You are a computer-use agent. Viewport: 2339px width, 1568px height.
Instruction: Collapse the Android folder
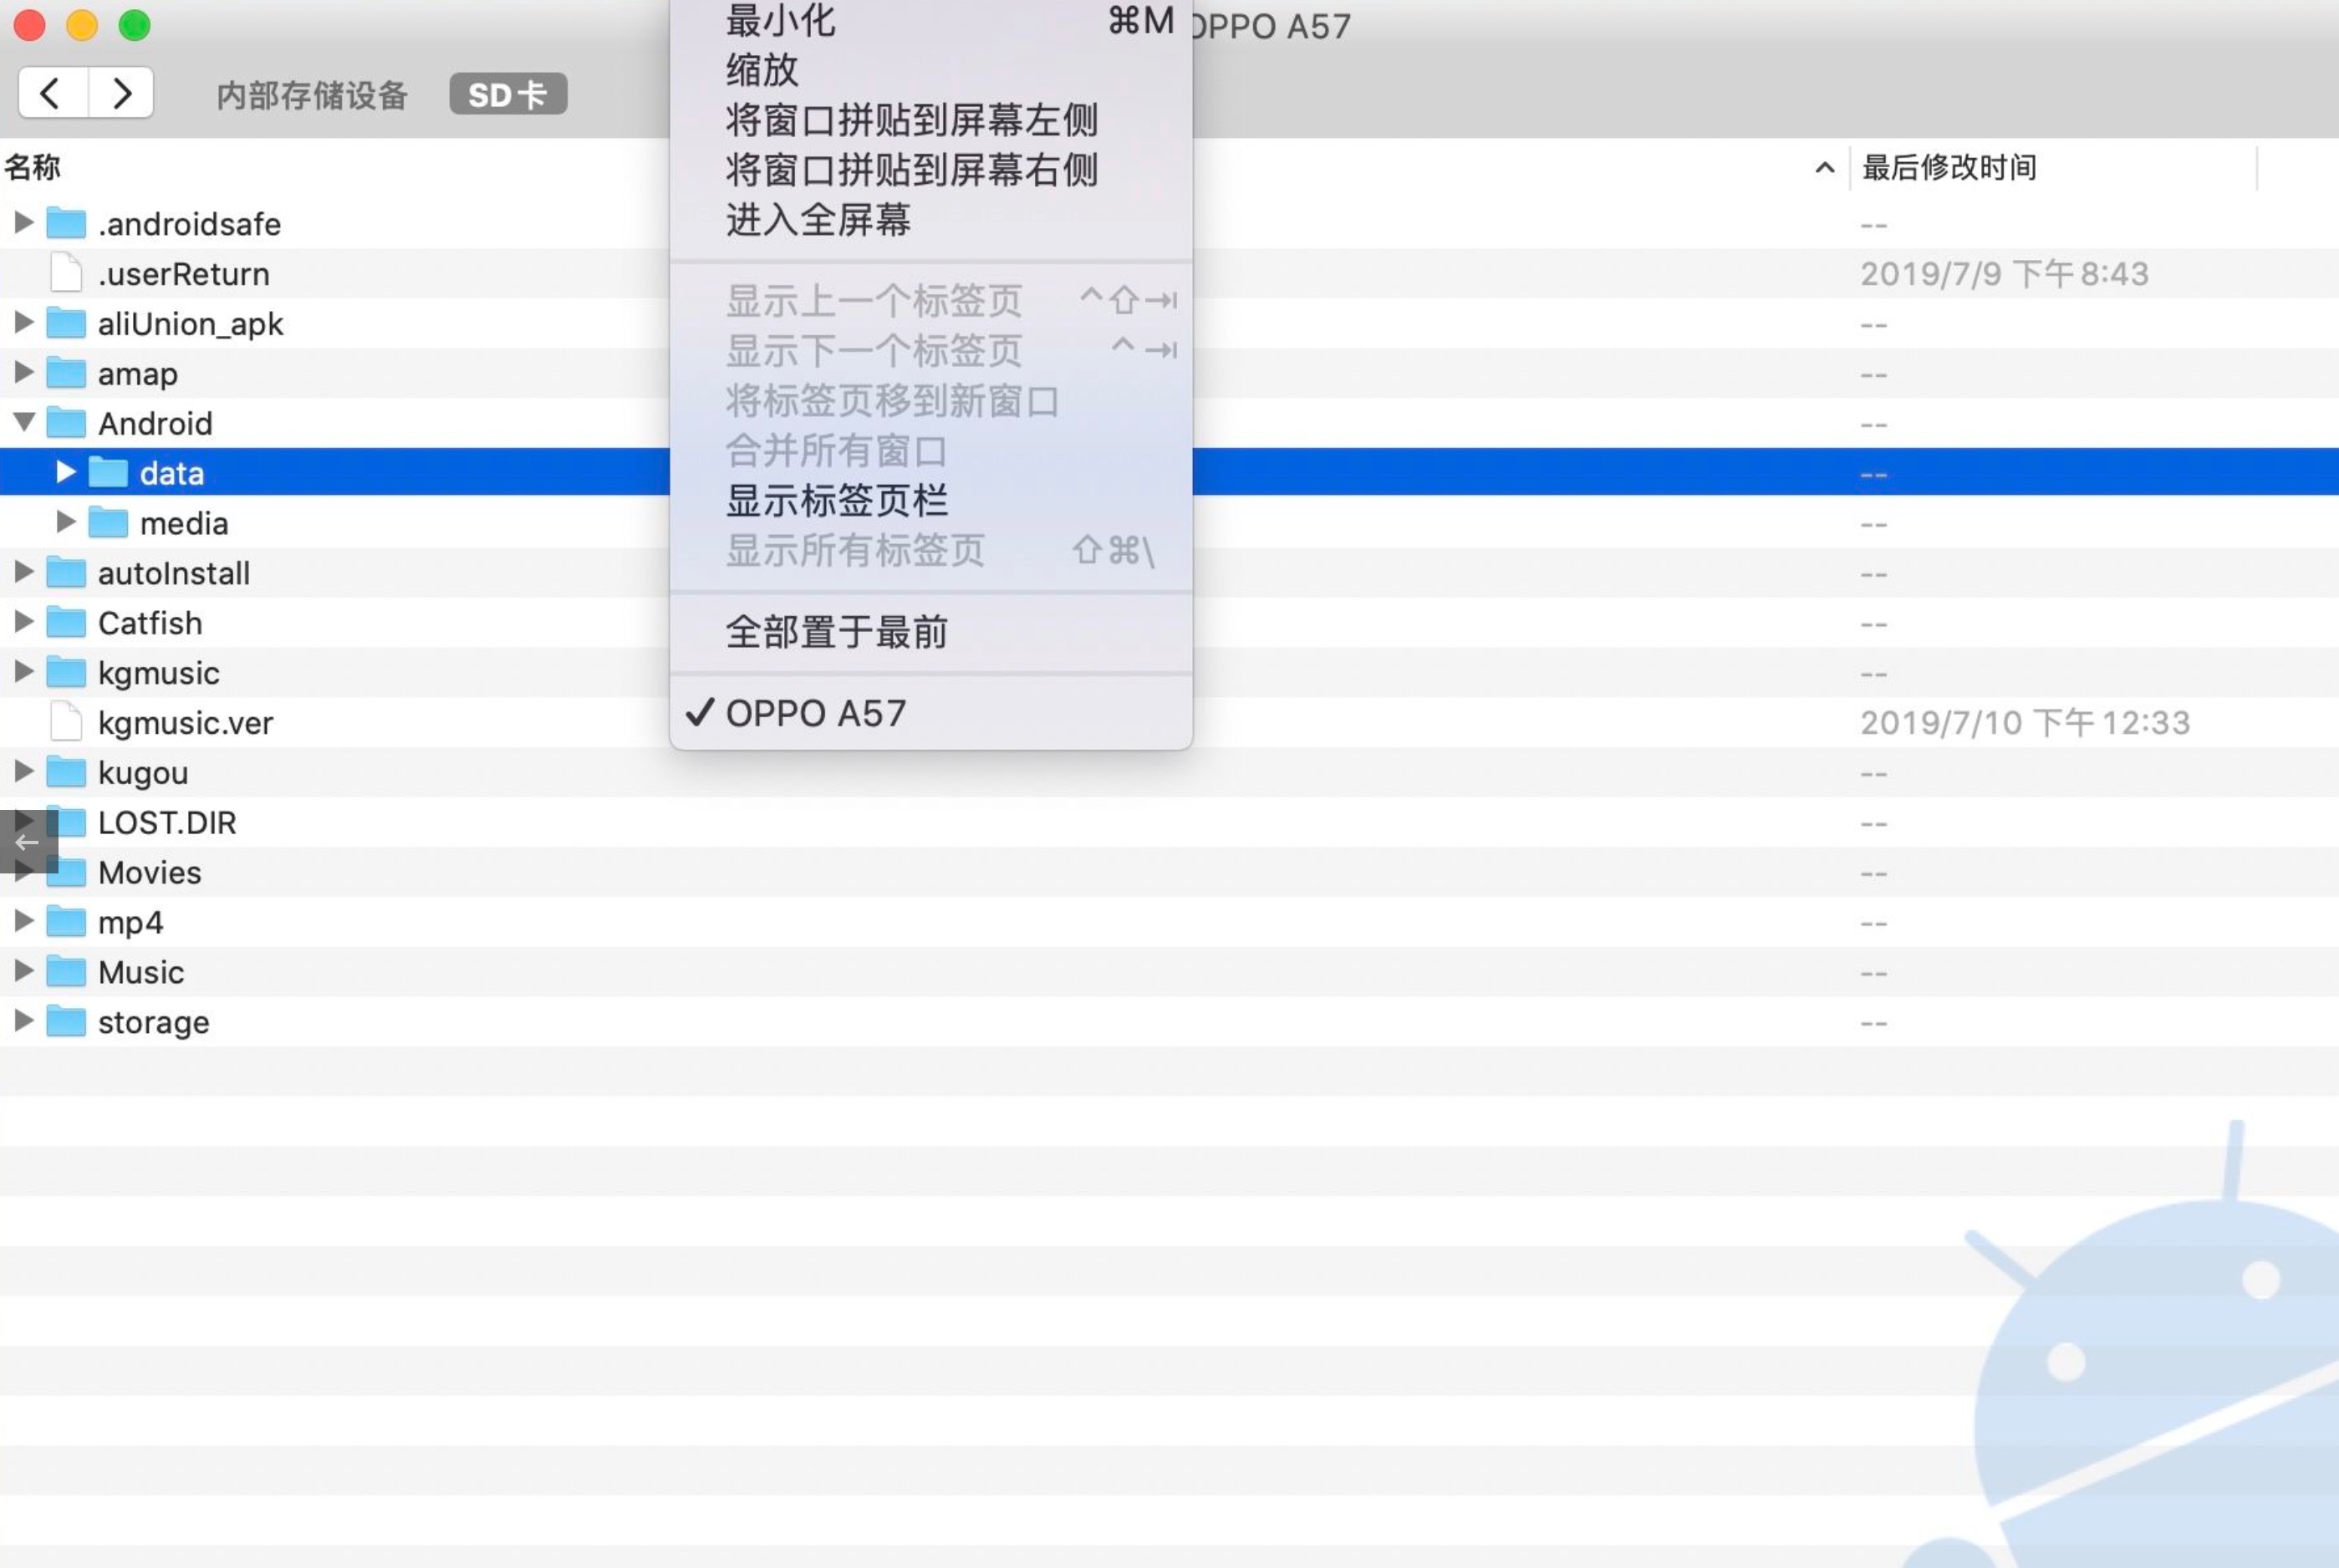pos(24,423)
